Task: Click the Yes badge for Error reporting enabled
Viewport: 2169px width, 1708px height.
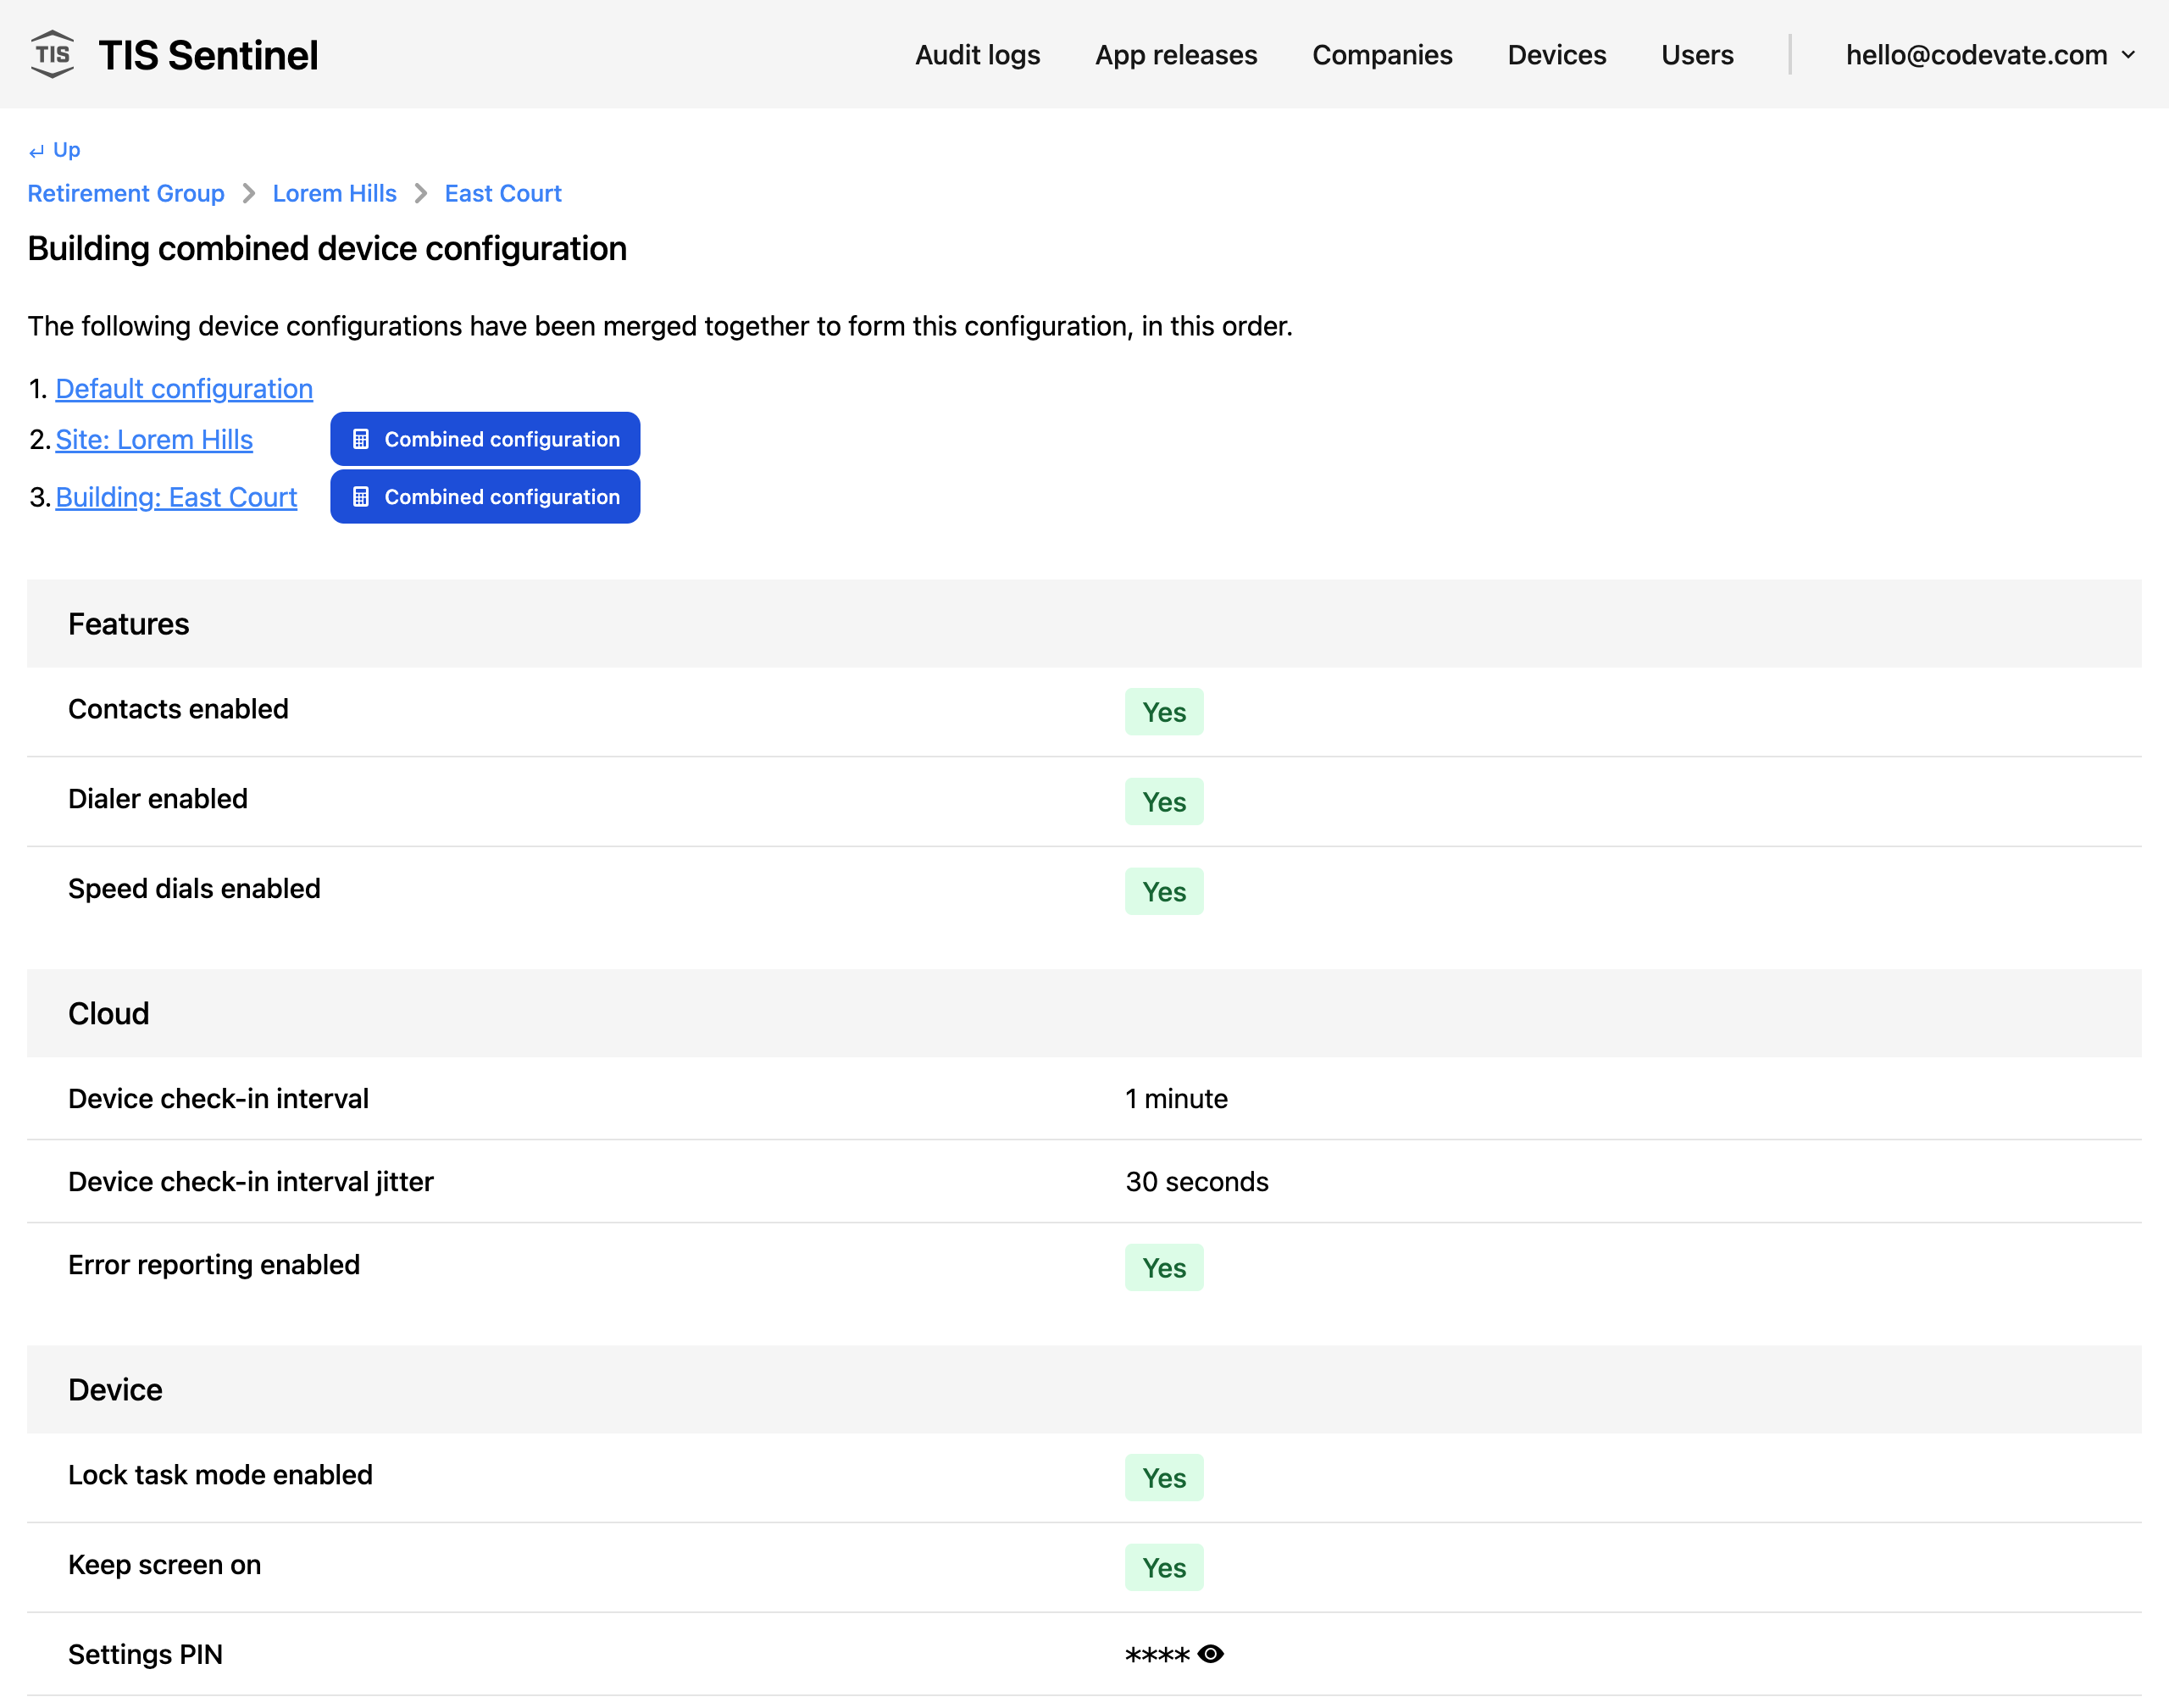Action: (x=1164, y=1268)
